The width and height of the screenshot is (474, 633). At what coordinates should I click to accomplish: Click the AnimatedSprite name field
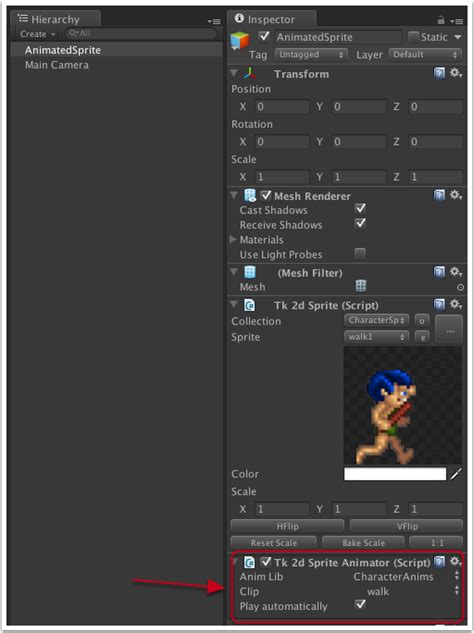pyautogui.click(x=338, y=37)
